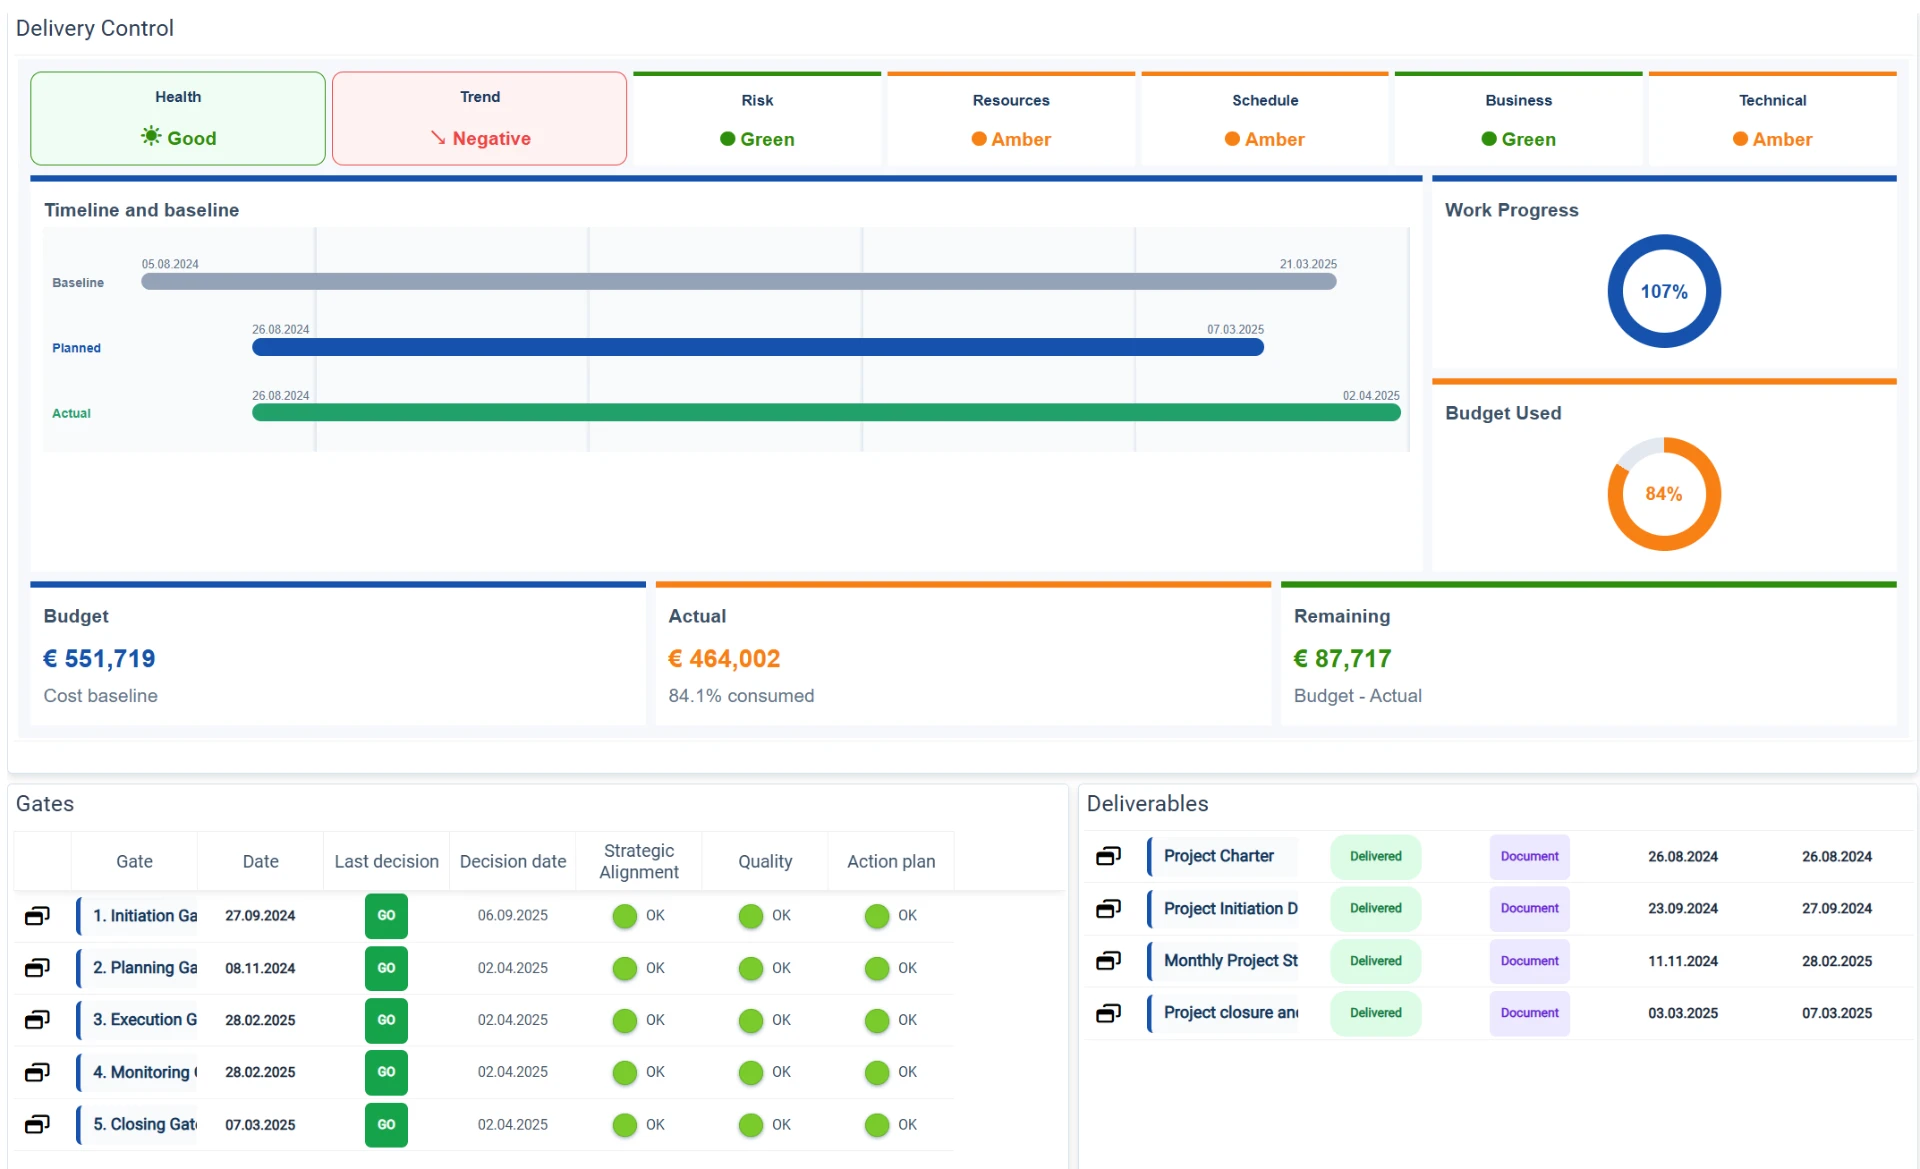Click Delivered badge for Project Charter

1376,856
